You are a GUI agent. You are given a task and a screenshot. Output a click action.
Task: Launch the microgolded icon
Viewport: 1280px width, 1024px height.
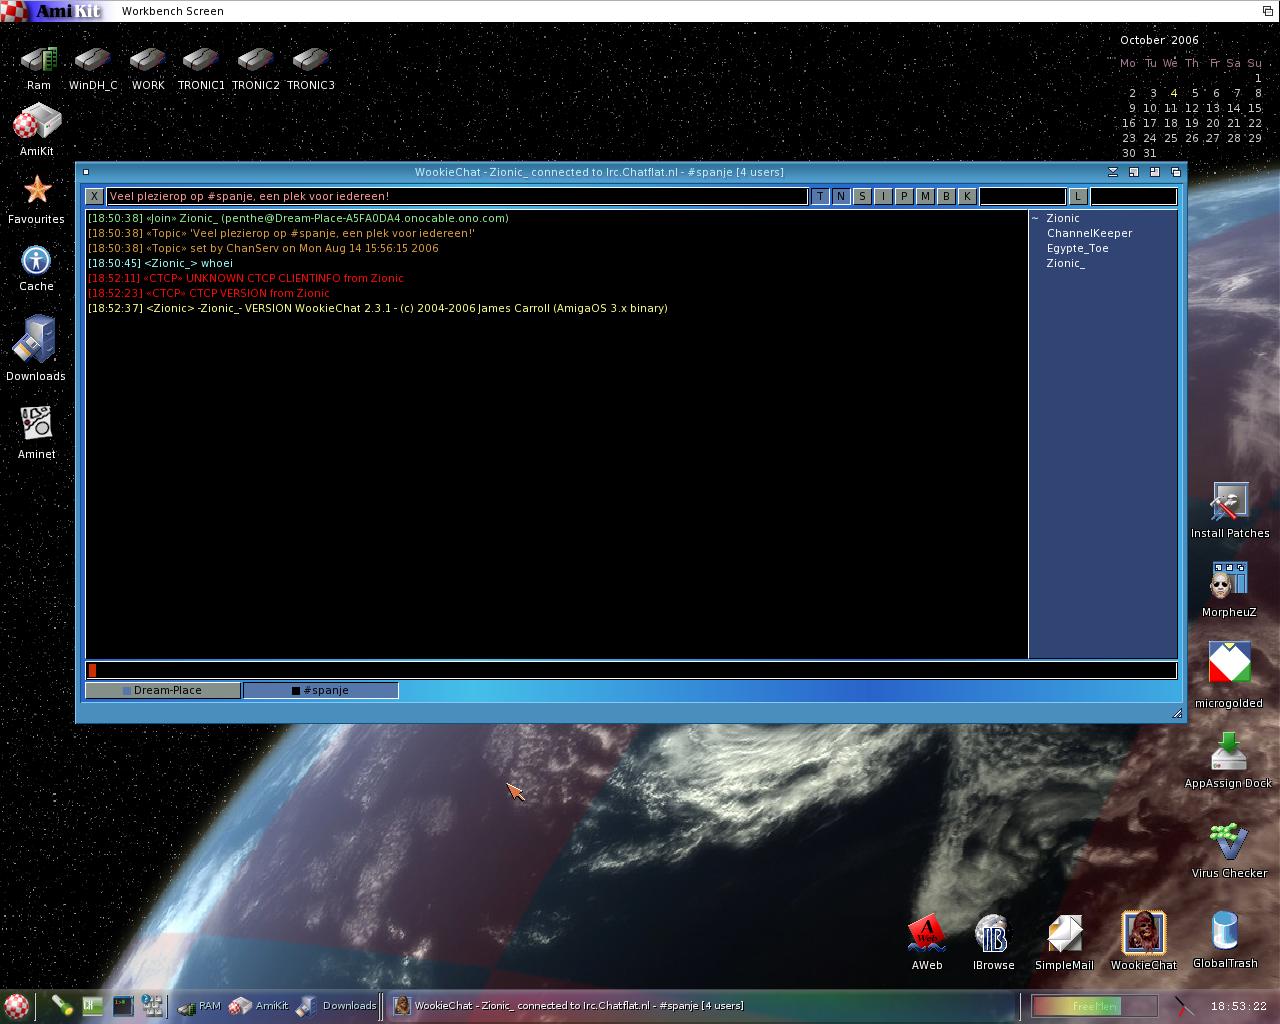(x=1229, y=675)
